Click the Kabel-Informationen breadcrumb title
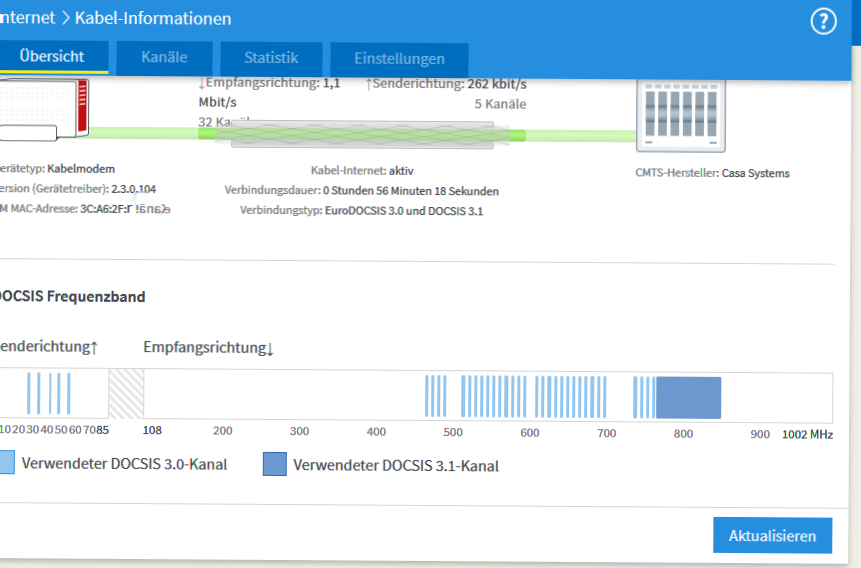The height and width of the screenshot is (568, 861). 153,18
